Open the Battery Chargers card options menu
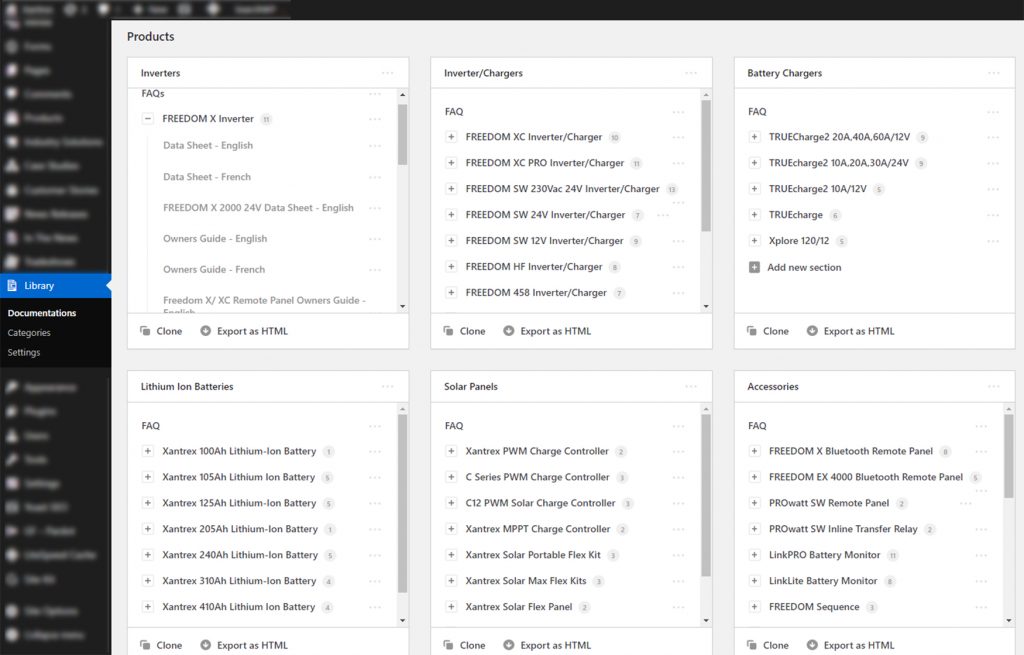Viewport: 1024px width, 655px height. pos(993,73)
